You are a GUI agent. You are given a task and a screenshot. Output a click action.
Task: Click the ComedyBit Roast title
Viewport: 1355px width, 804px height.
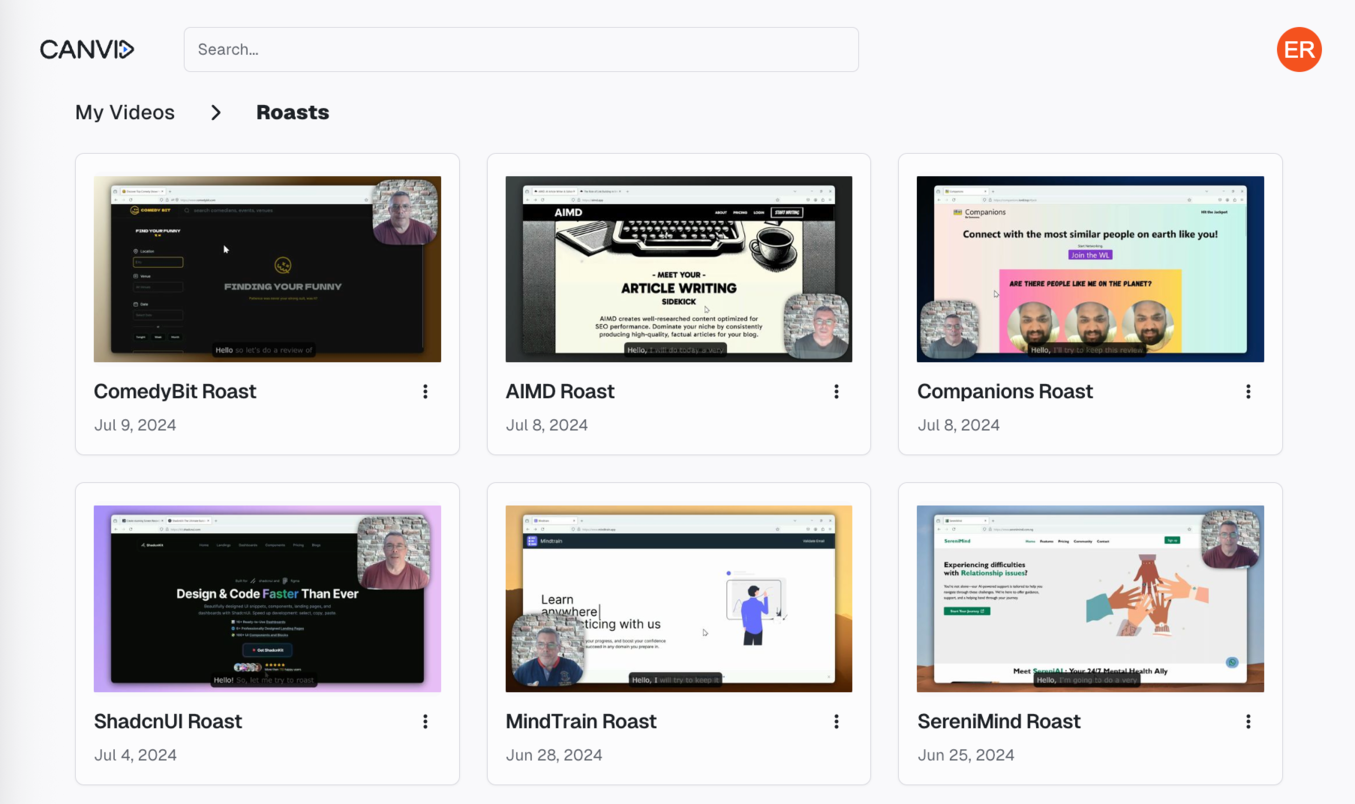[175, 392]
